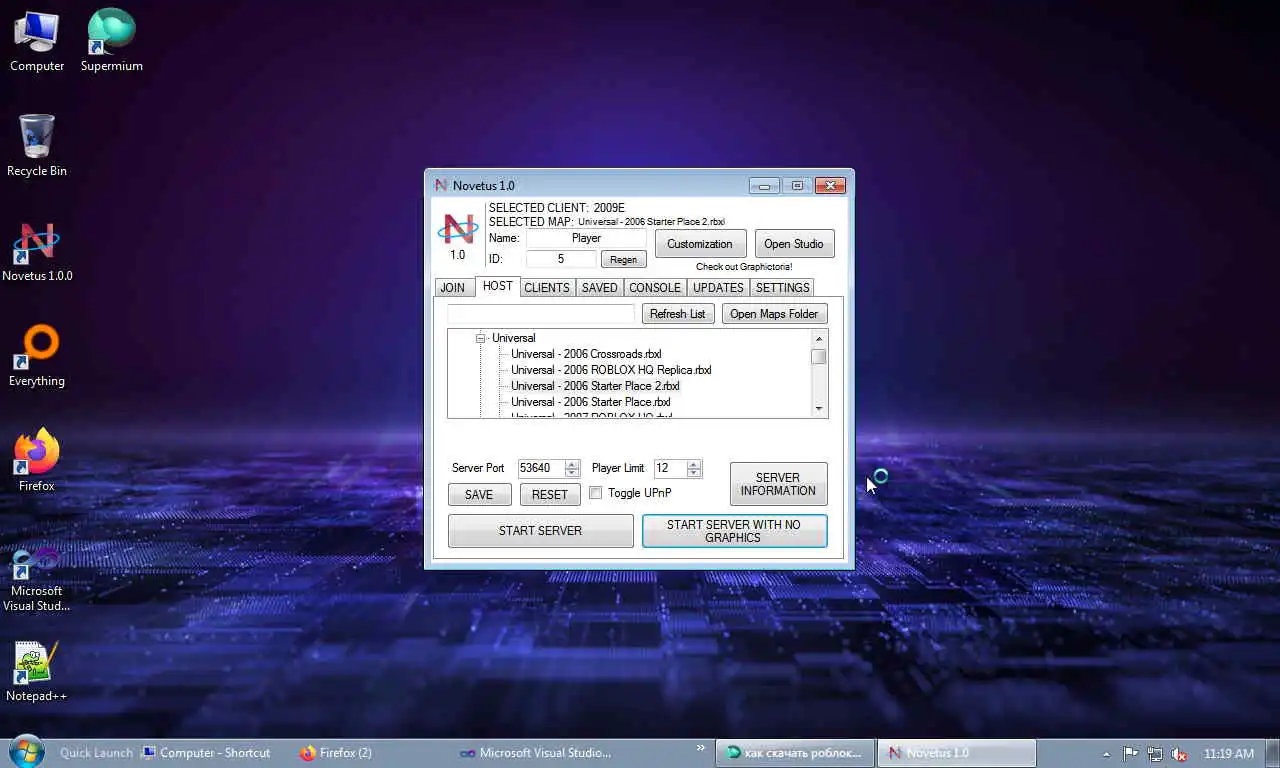Click Firefox (2) in the taskbar
The width and height of the screenshot is (1280, 768).
click(x=336, y=753)
